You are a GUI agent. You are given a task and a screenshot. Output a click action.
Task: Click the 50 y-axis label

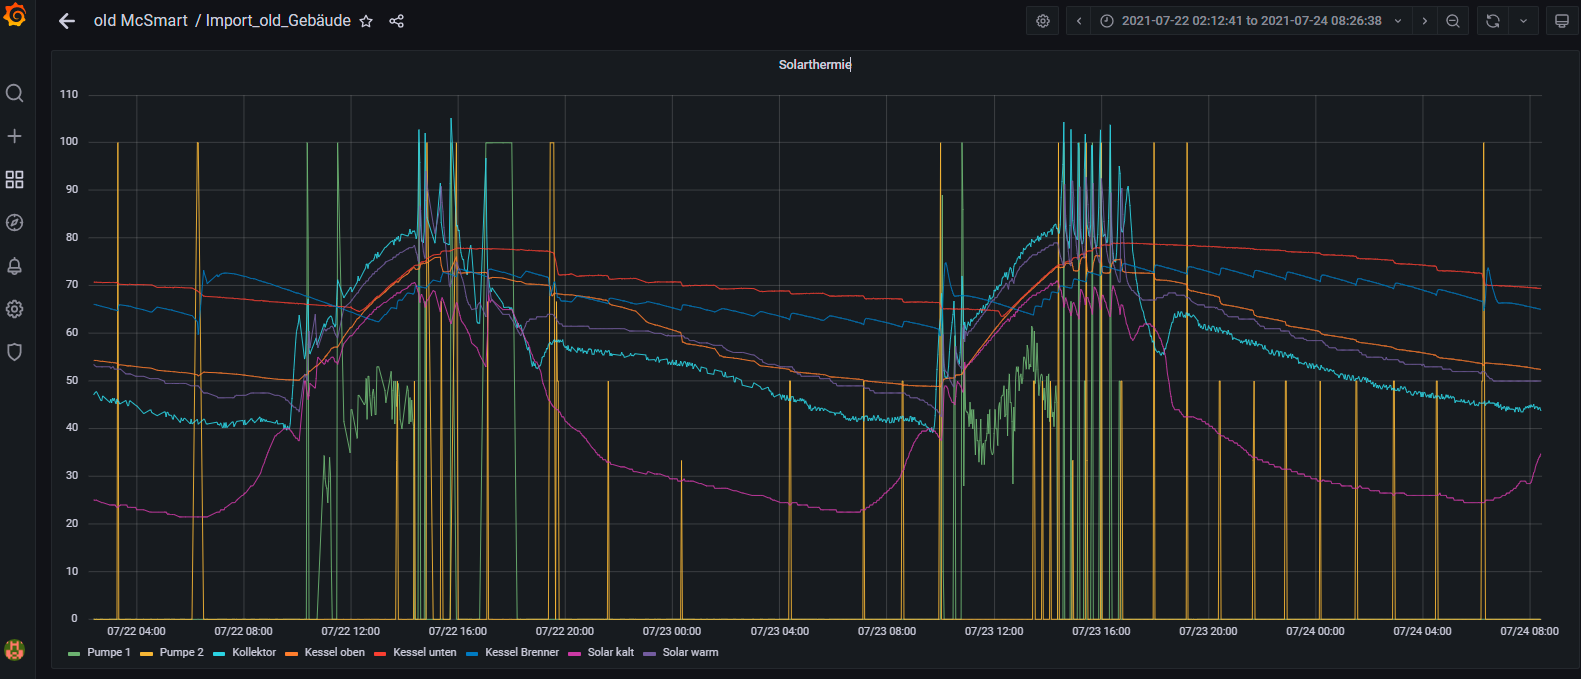(72, 380)
